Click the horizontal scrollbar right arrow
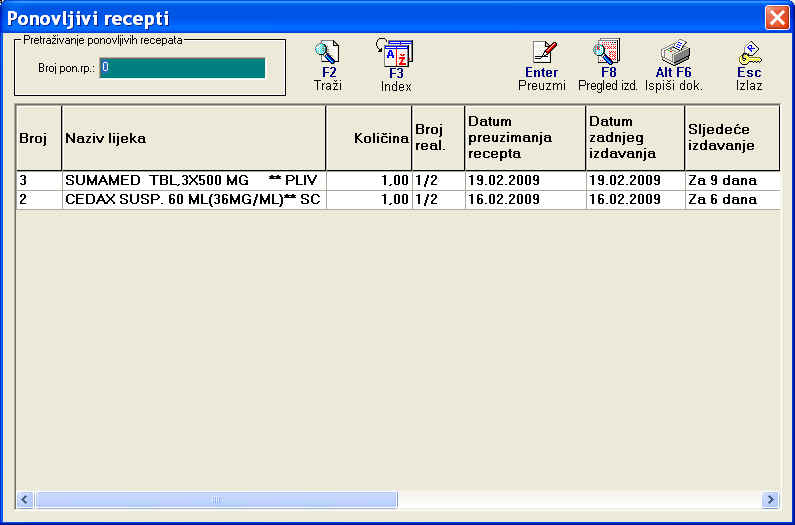Screen dimensions: 795x525 [x=770, y=500]
